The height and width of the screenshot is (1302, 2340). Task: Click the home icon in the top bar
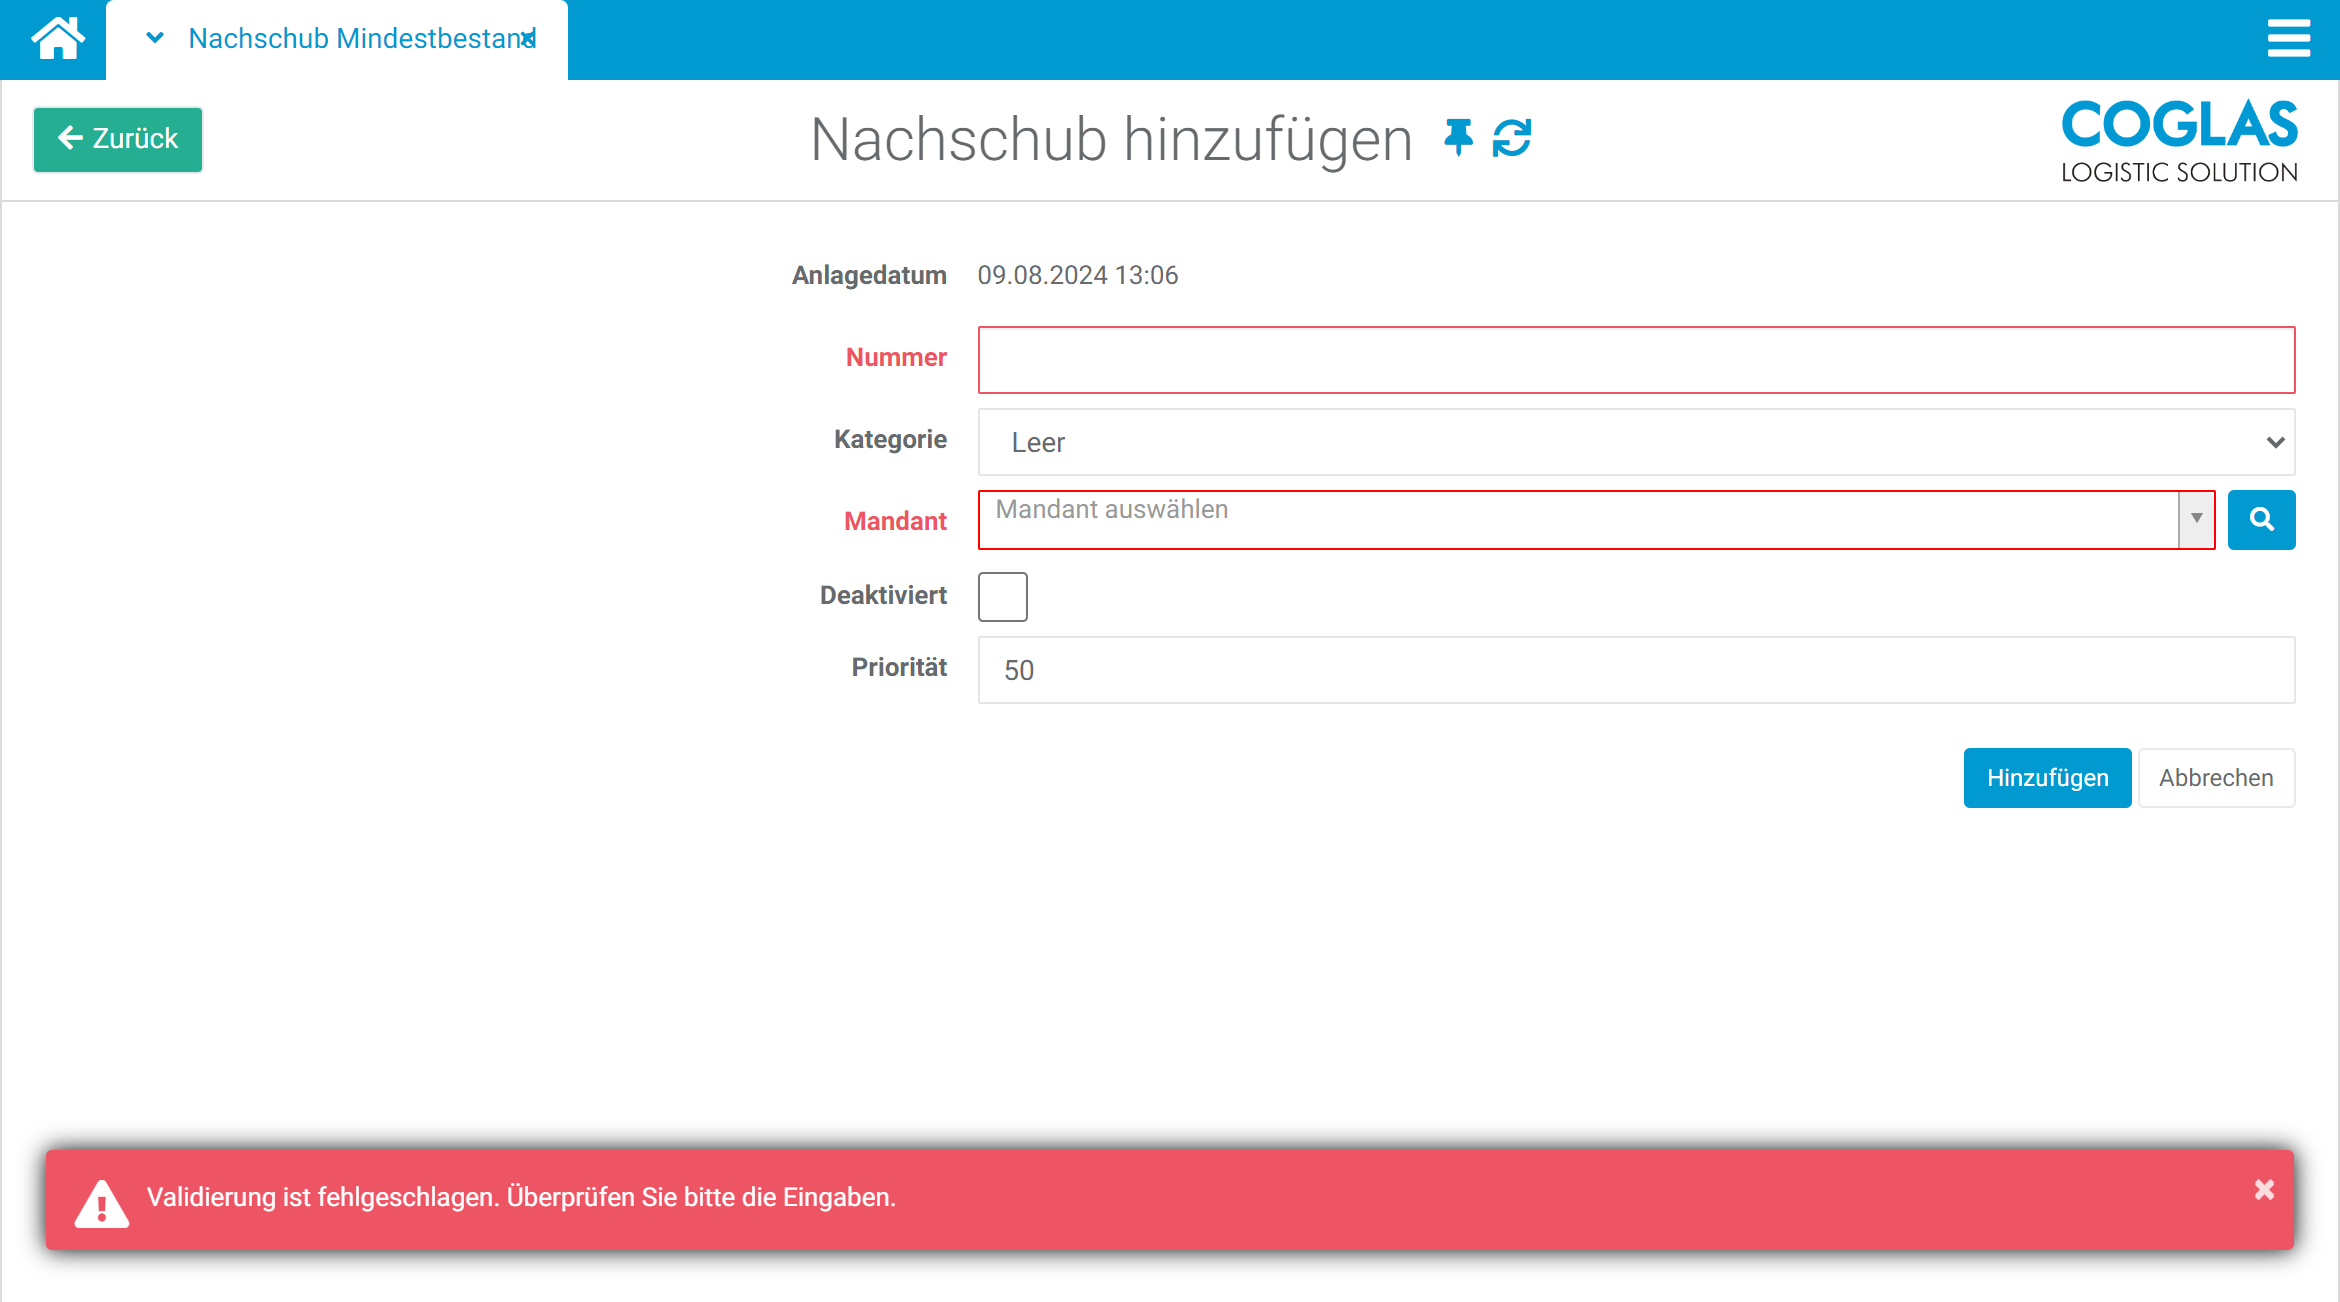tap(53, 39)
